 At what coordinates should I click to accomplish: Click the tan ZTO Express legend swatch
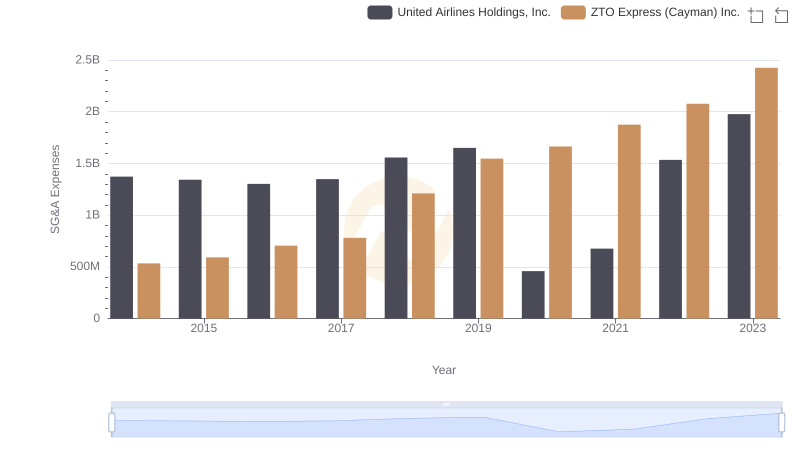[573, 13]
